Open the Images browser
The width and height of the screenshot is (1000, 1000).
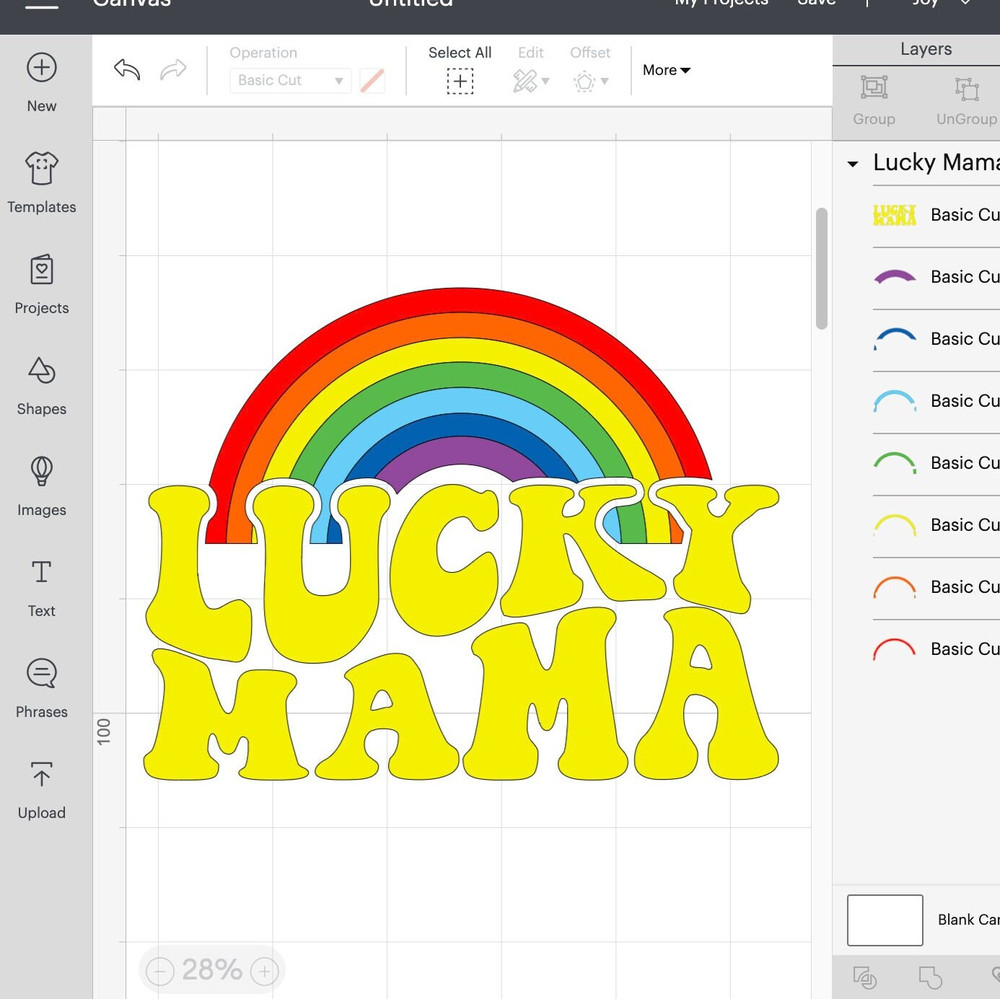pos(41,485)
